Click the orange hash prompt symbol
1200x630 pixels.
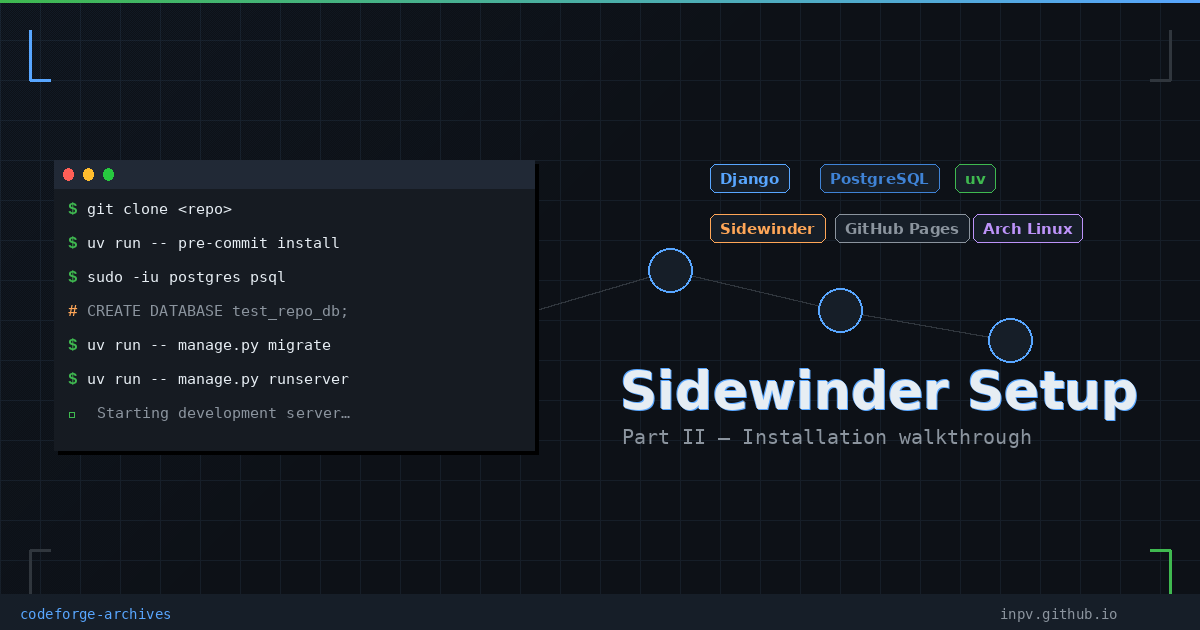click(72, 311)
